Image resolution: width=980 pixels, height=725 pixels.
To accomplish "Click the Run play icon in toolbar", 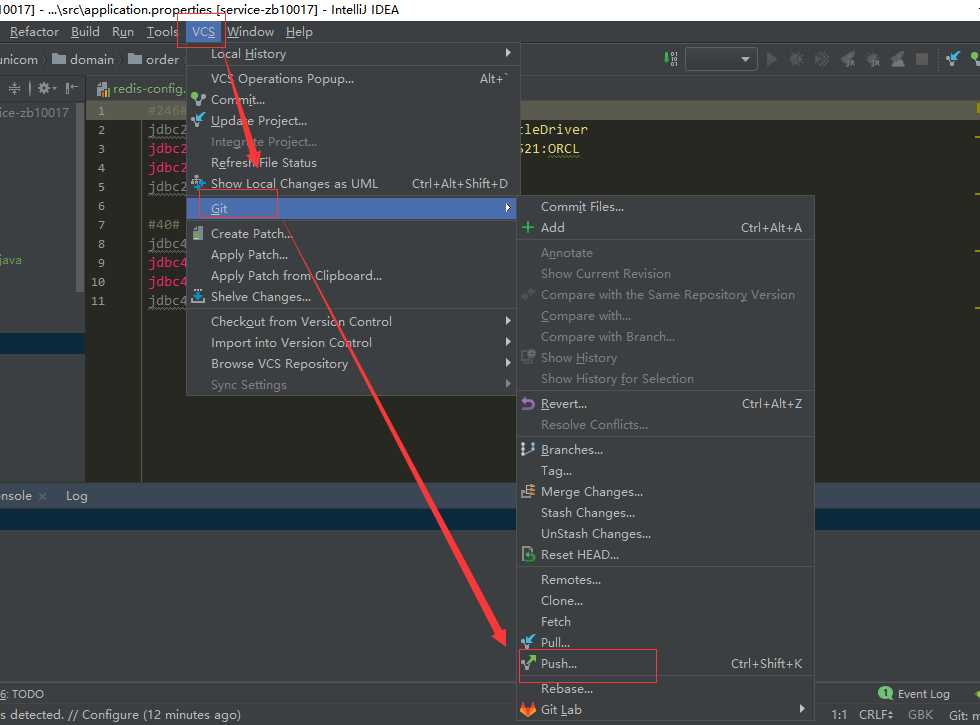I will [x=771, y=59].
